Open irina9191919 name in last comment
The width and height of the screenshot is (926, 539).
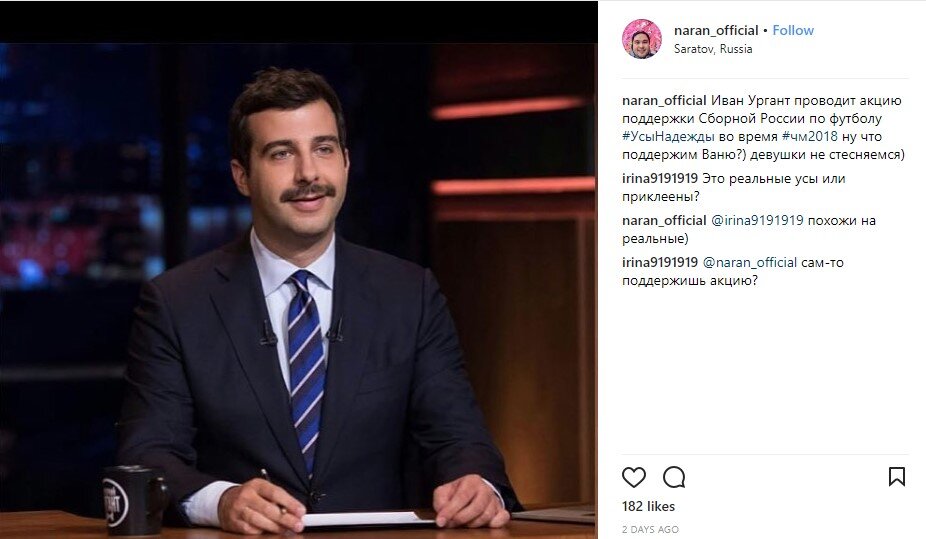[660, 262]
